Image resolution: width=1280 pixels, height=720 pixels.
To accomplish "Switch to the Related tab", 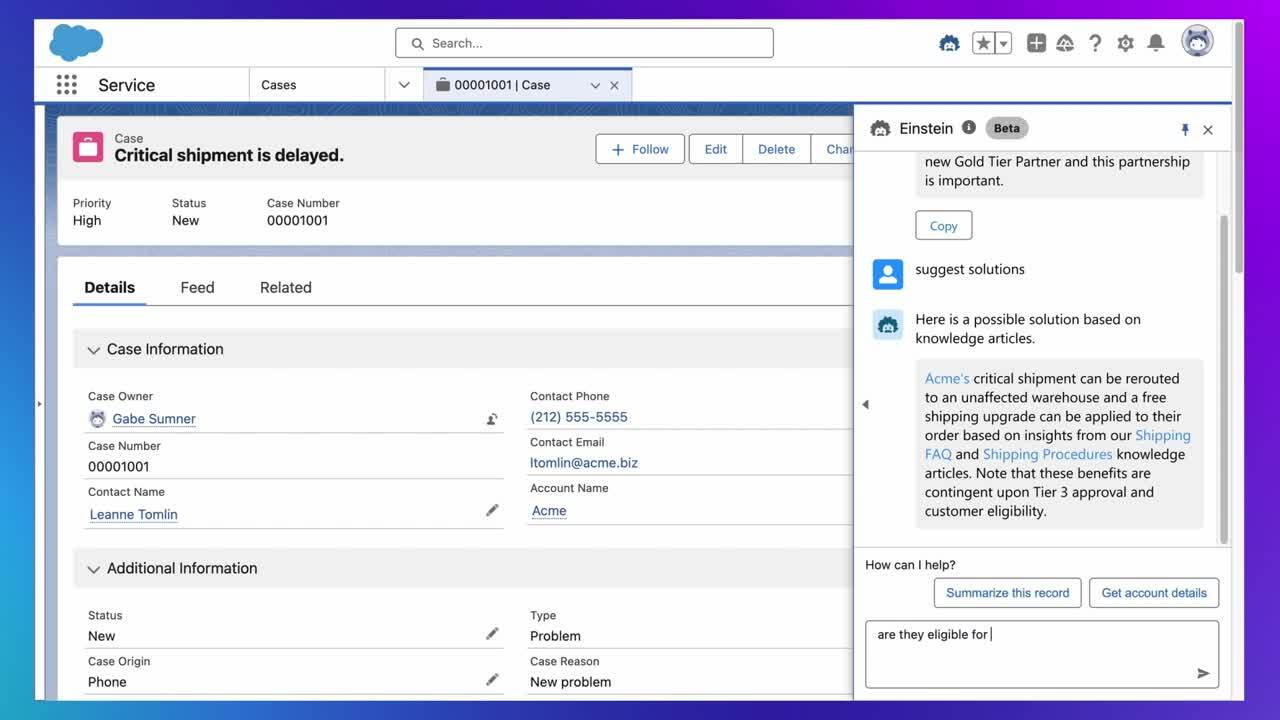I will [284, 287].
